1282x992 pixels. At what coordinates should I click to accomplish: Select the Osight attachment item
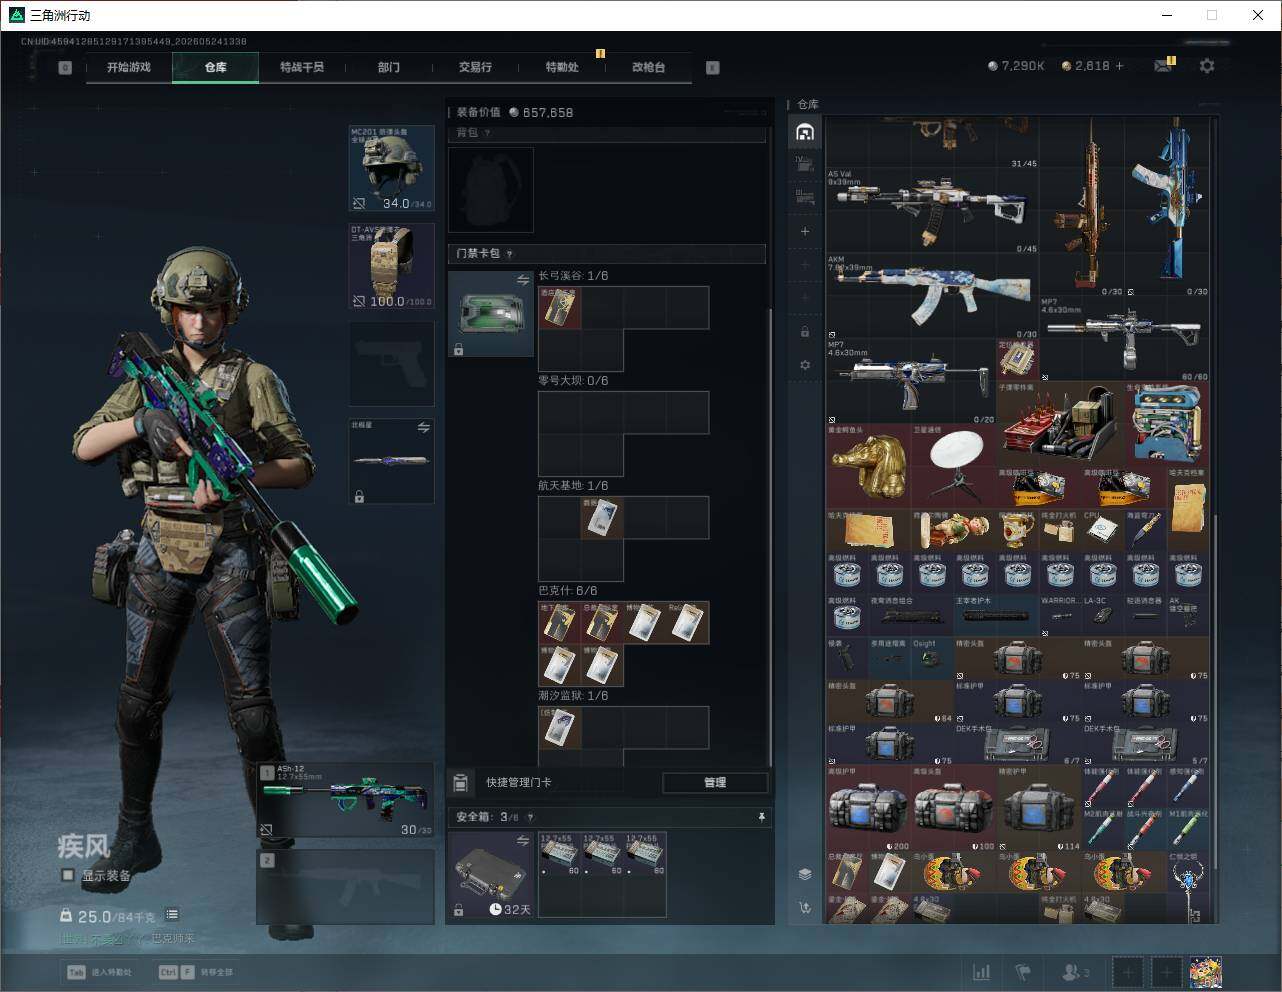coord(932,658)
